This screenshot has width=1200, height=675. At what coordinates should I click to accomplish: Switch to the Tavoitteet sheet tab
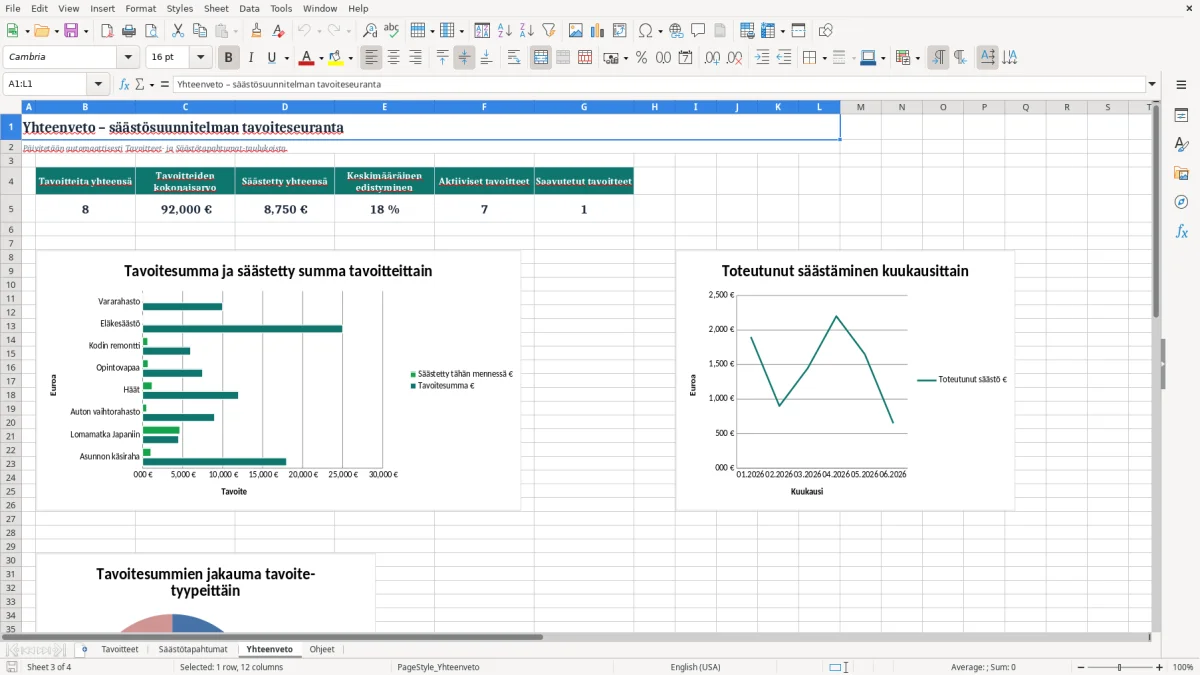tap(120, 649)
